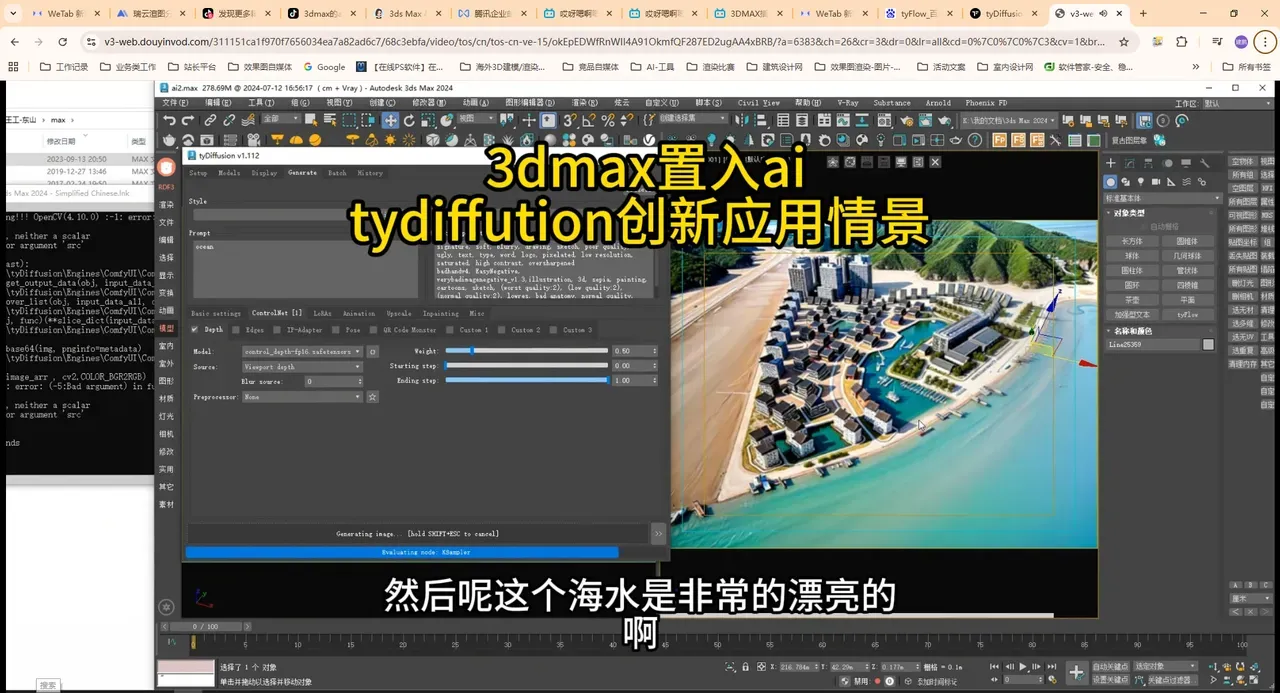Open the Model control_depth dropdown
Image resolution: width=1280 pixels, height=693 pixels.
pos(302,352)
